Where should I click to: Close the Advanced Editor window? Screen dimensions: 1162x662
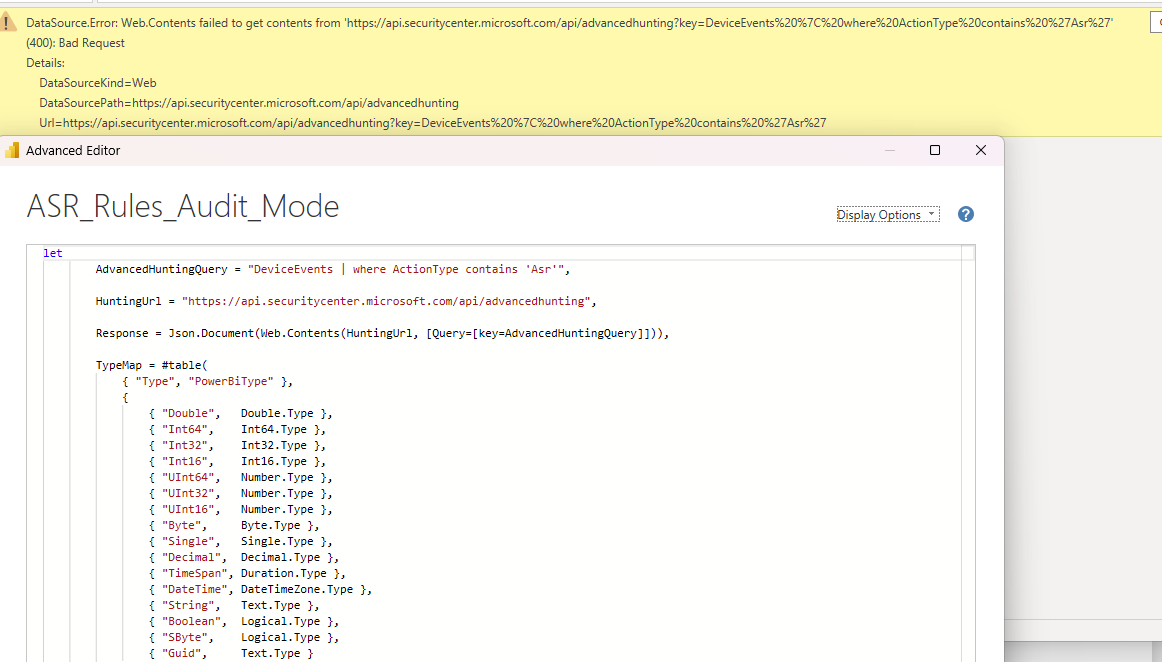980,150
